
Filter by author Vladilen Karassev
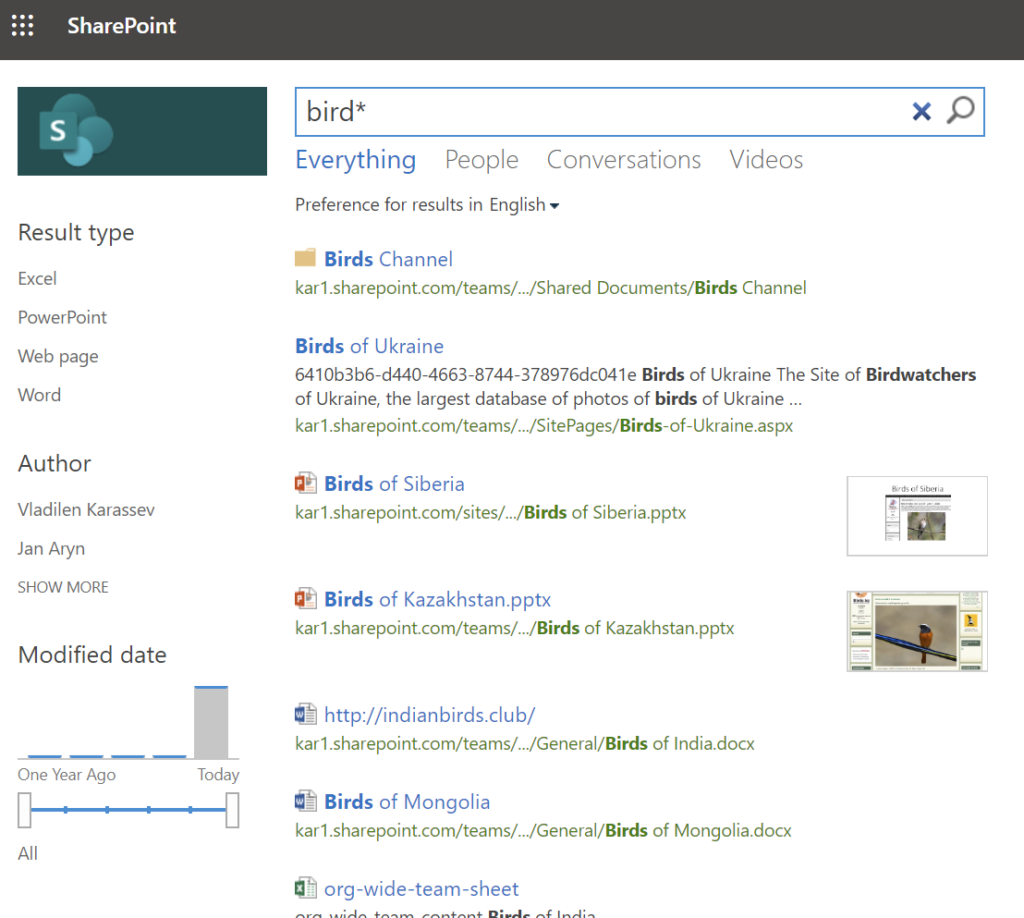click(86, 510)
